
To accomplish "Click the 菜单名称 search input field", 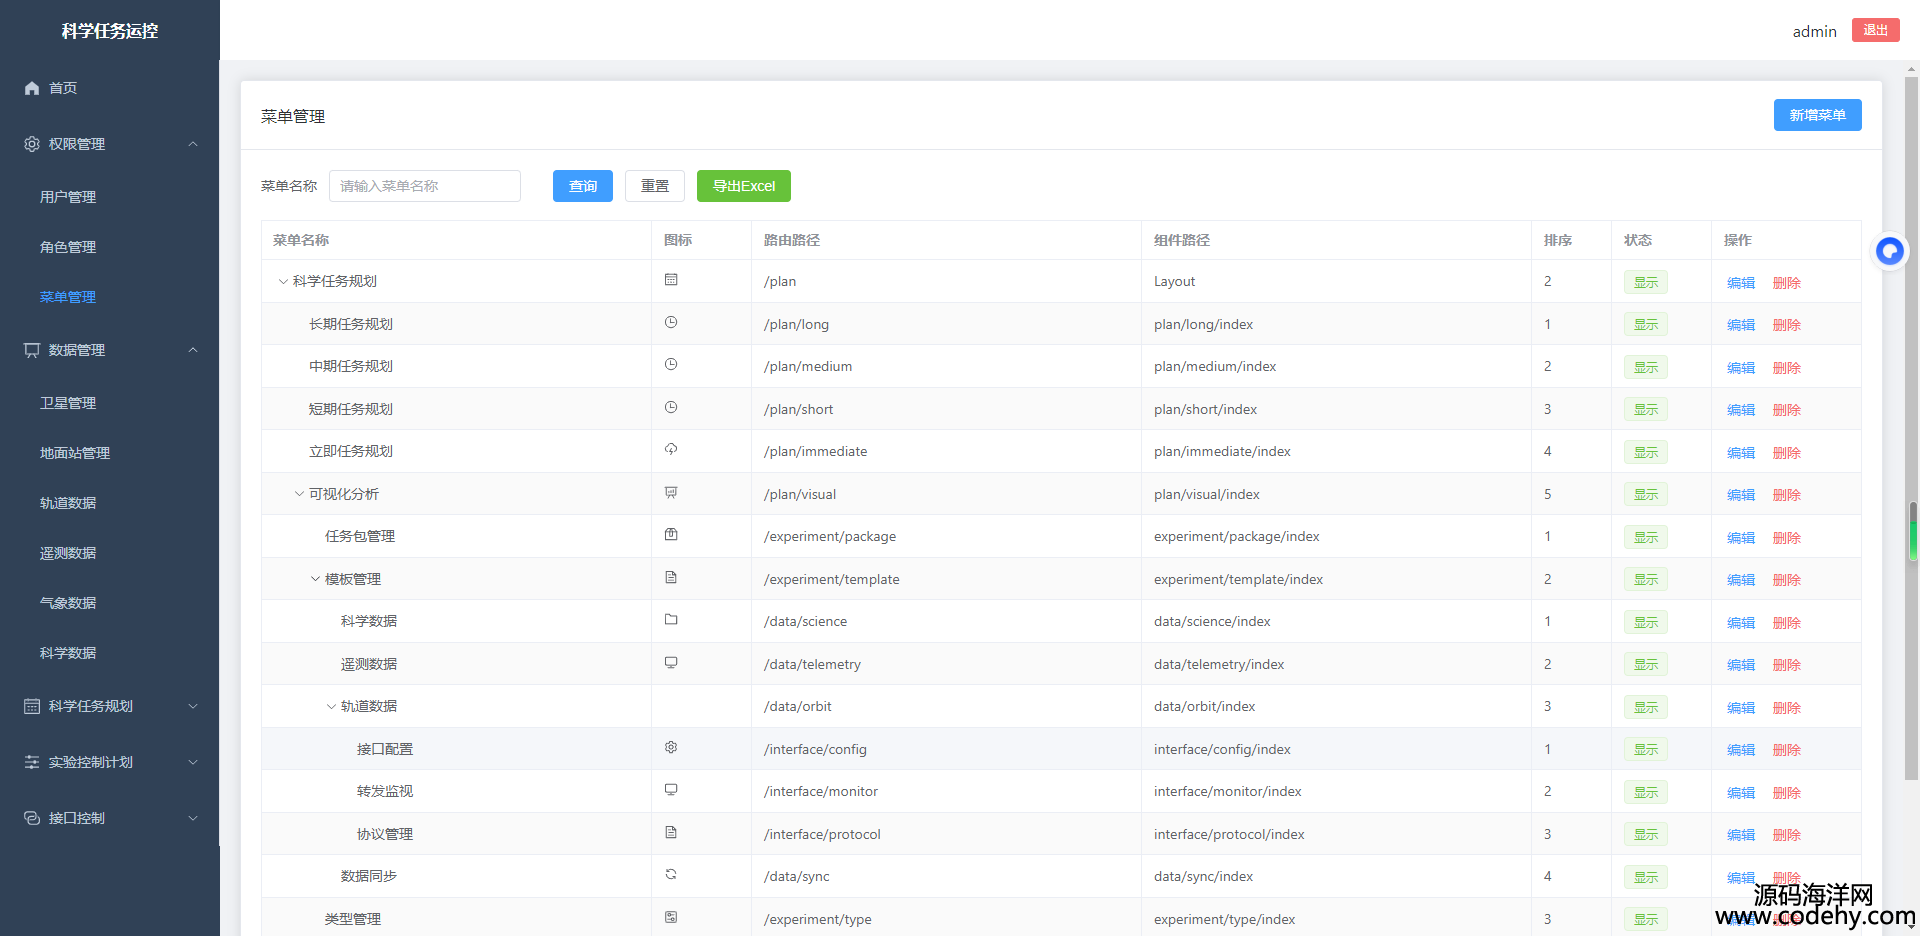I will click(x=425, y=186).
